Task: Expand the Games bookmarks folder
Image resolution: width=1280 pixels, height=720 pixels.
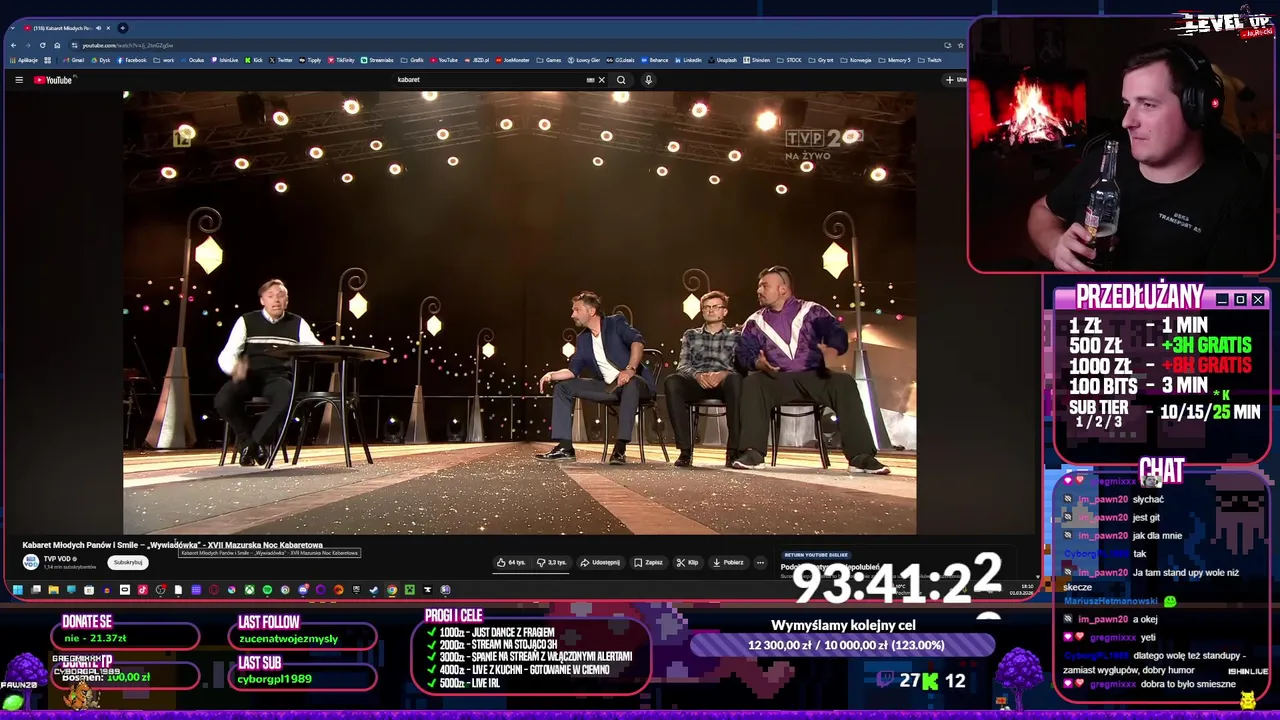Action: pyautogui.click(x=549, y=60)
